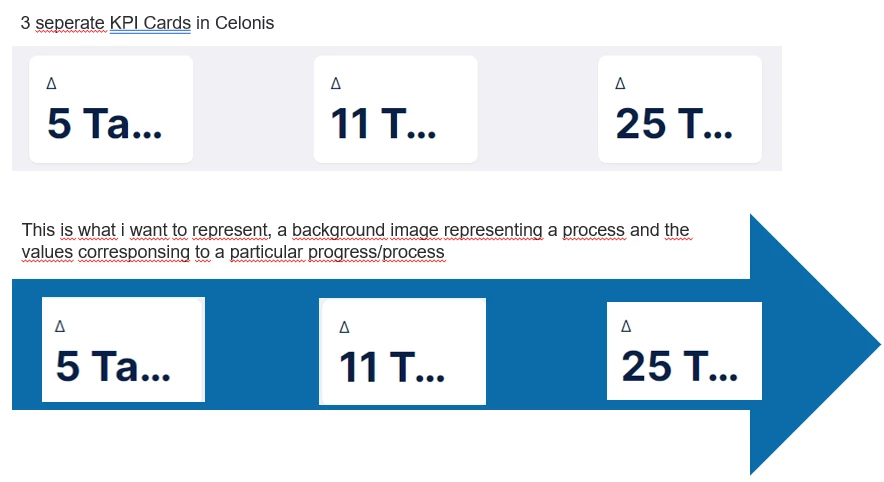Image resolution: width=884 pixels, height=482 pixels.
Task: Click the delta icon on top 25 T card
Action: tap(620, 84)
